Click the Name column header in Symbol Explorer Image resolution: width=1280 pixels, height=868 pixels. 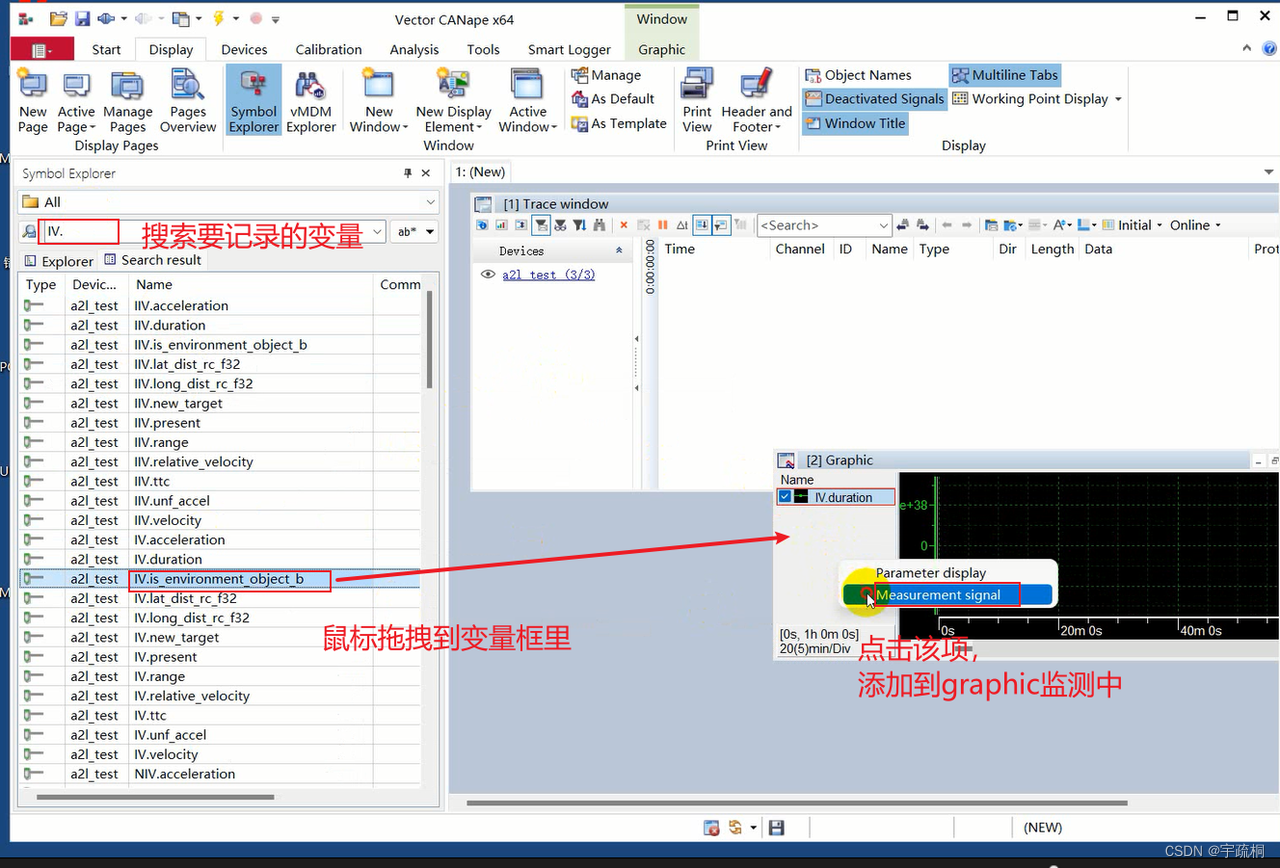[250, 284]
